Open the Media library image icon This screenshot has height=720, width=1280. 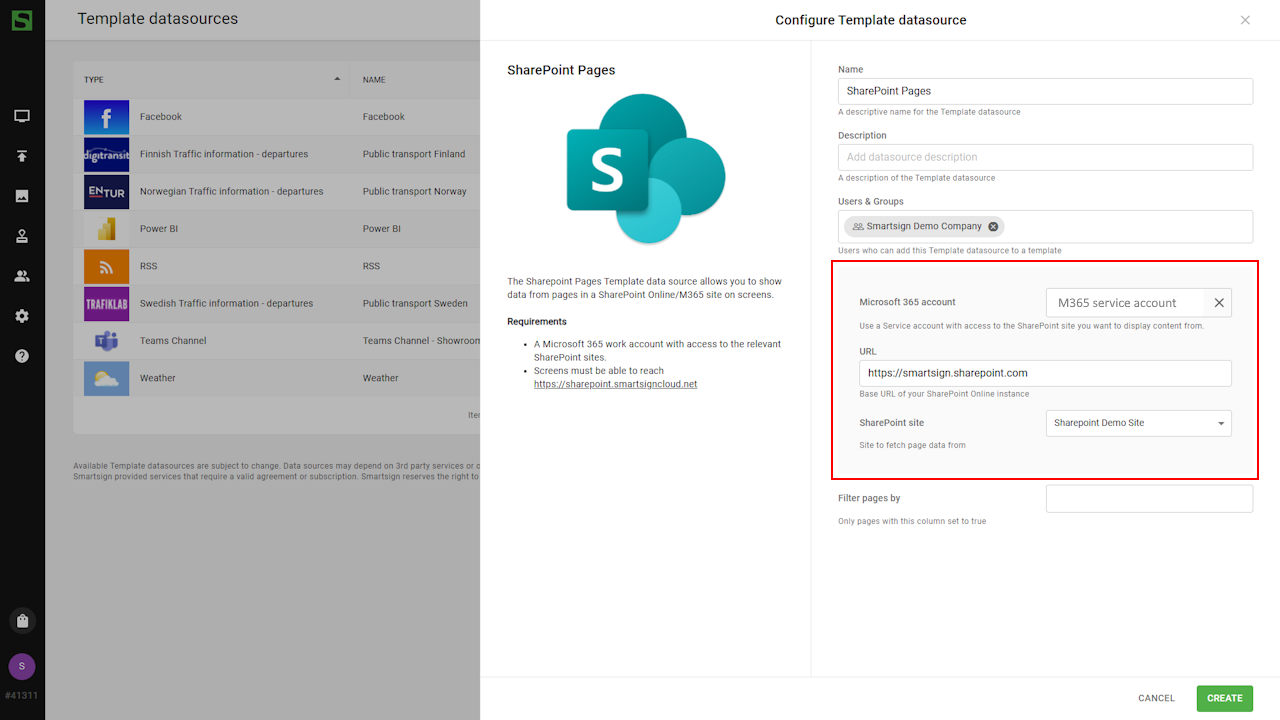point(22,196)
